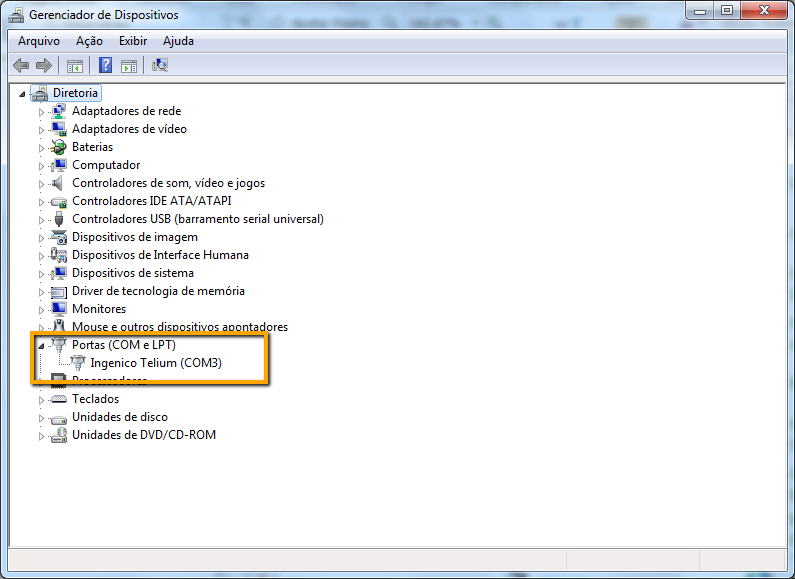Expand the Controladores USB node arrow
795x579 pixels.
coord(41,220)
